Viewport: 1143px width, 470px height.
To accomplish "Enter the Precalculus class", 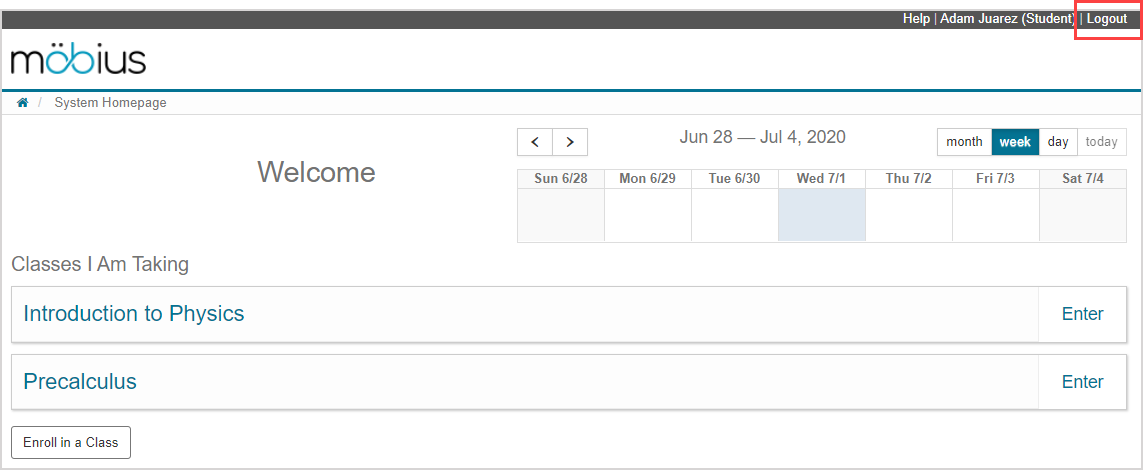I will pyautogui.click(x=1082, y=382).
